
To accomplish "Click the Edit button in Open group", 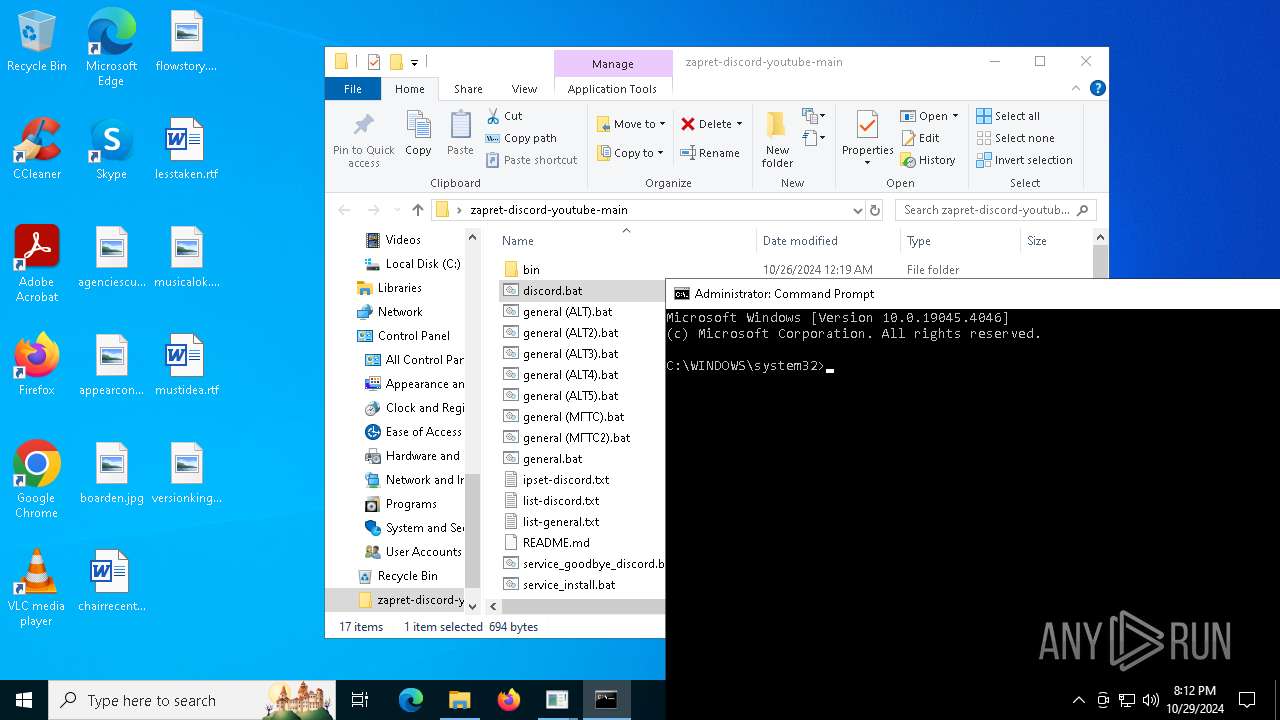I will tap(920, 138).
